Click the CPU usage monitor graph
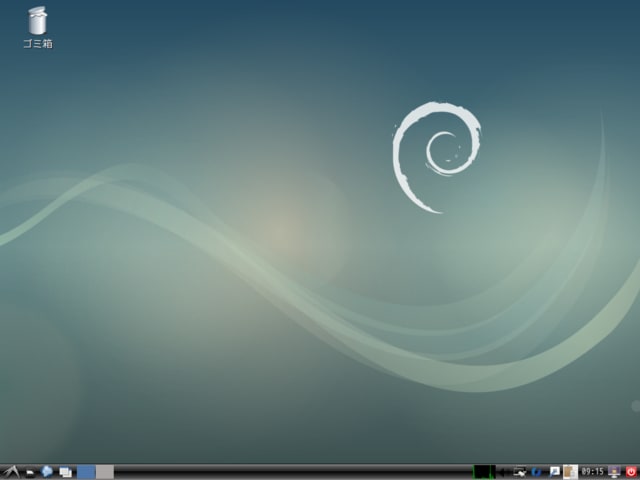The width and height of the screenshot is (640, 480). click(484, 472)
